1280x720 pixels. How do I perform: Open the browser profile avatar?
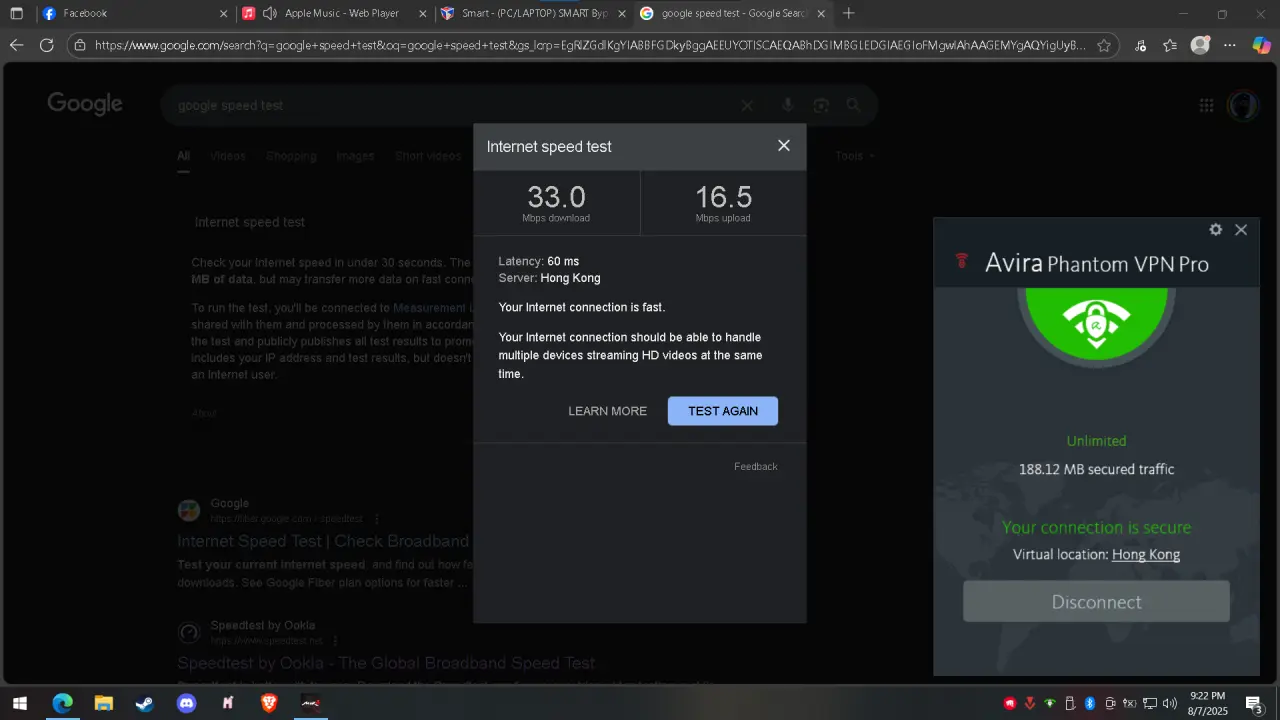(1200, 45)
